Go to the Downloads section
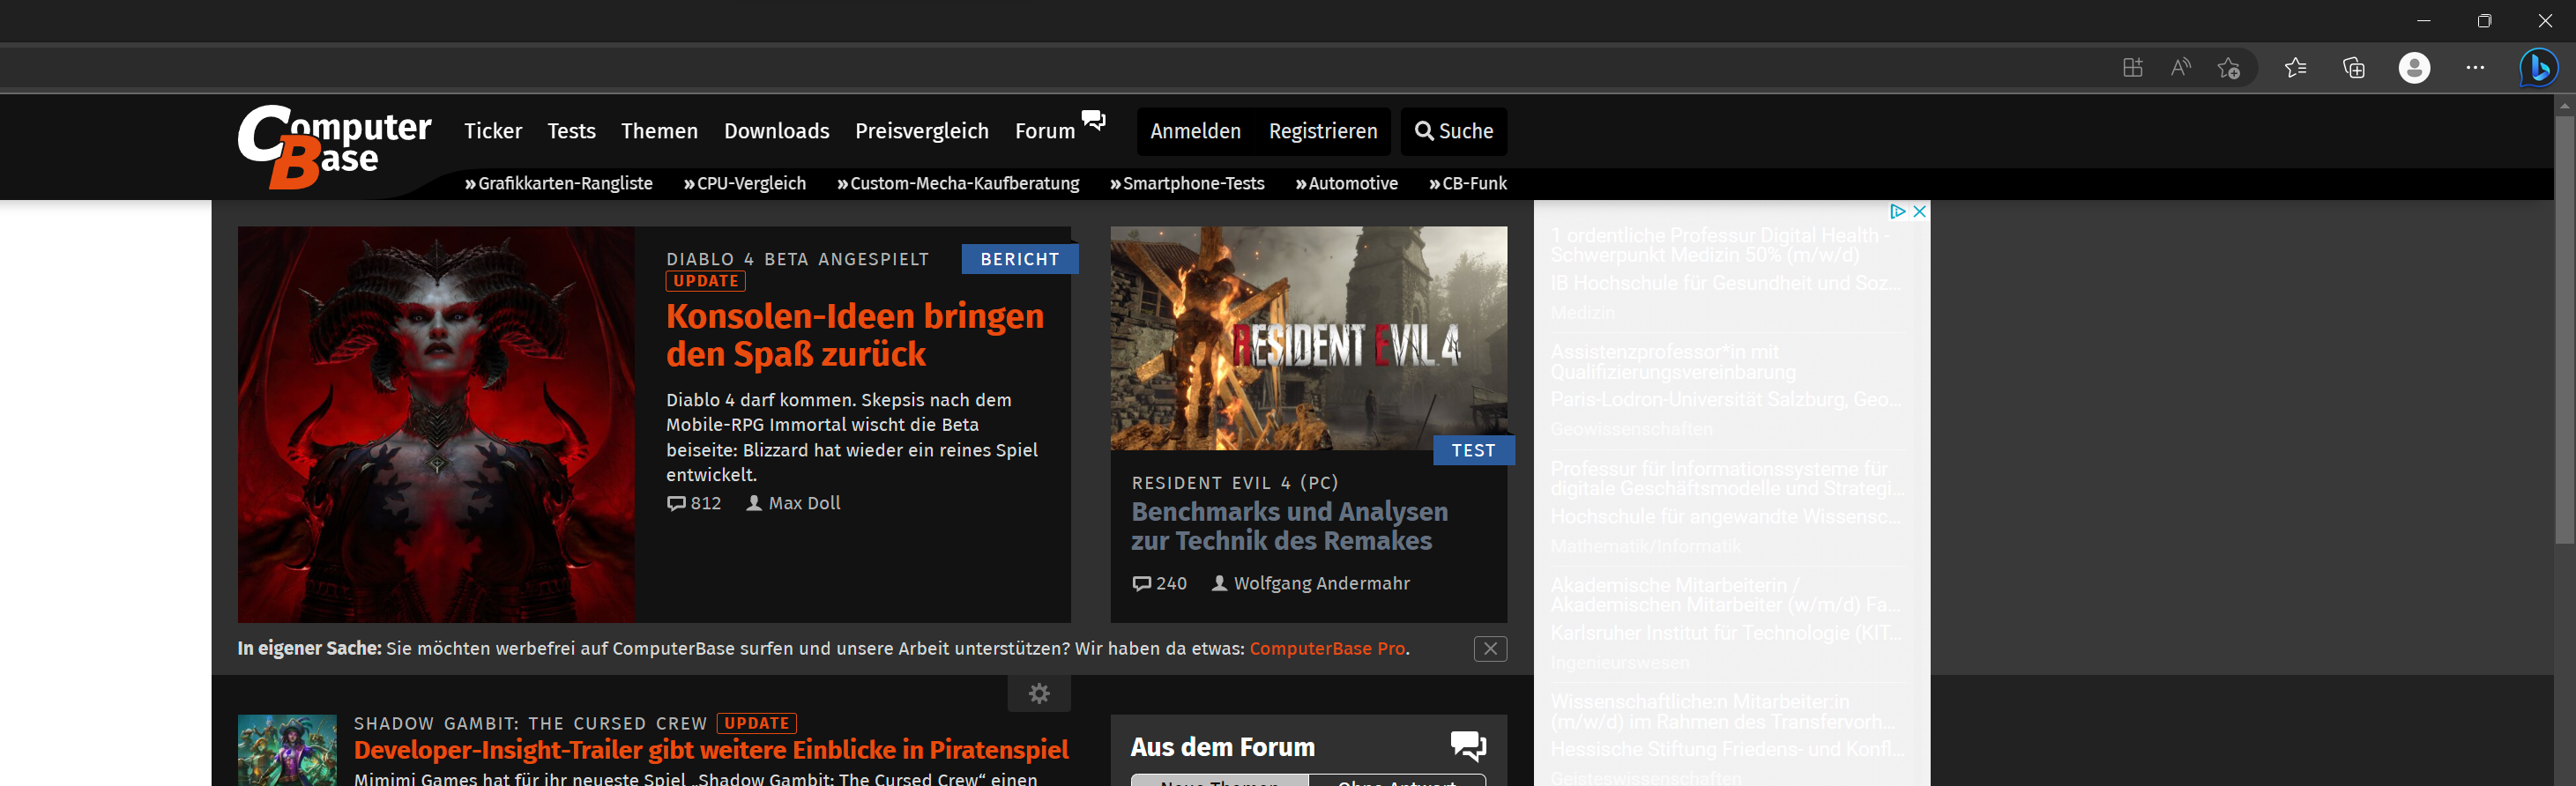The height and width of the screenshot is (786, 2576). point(776,131)
